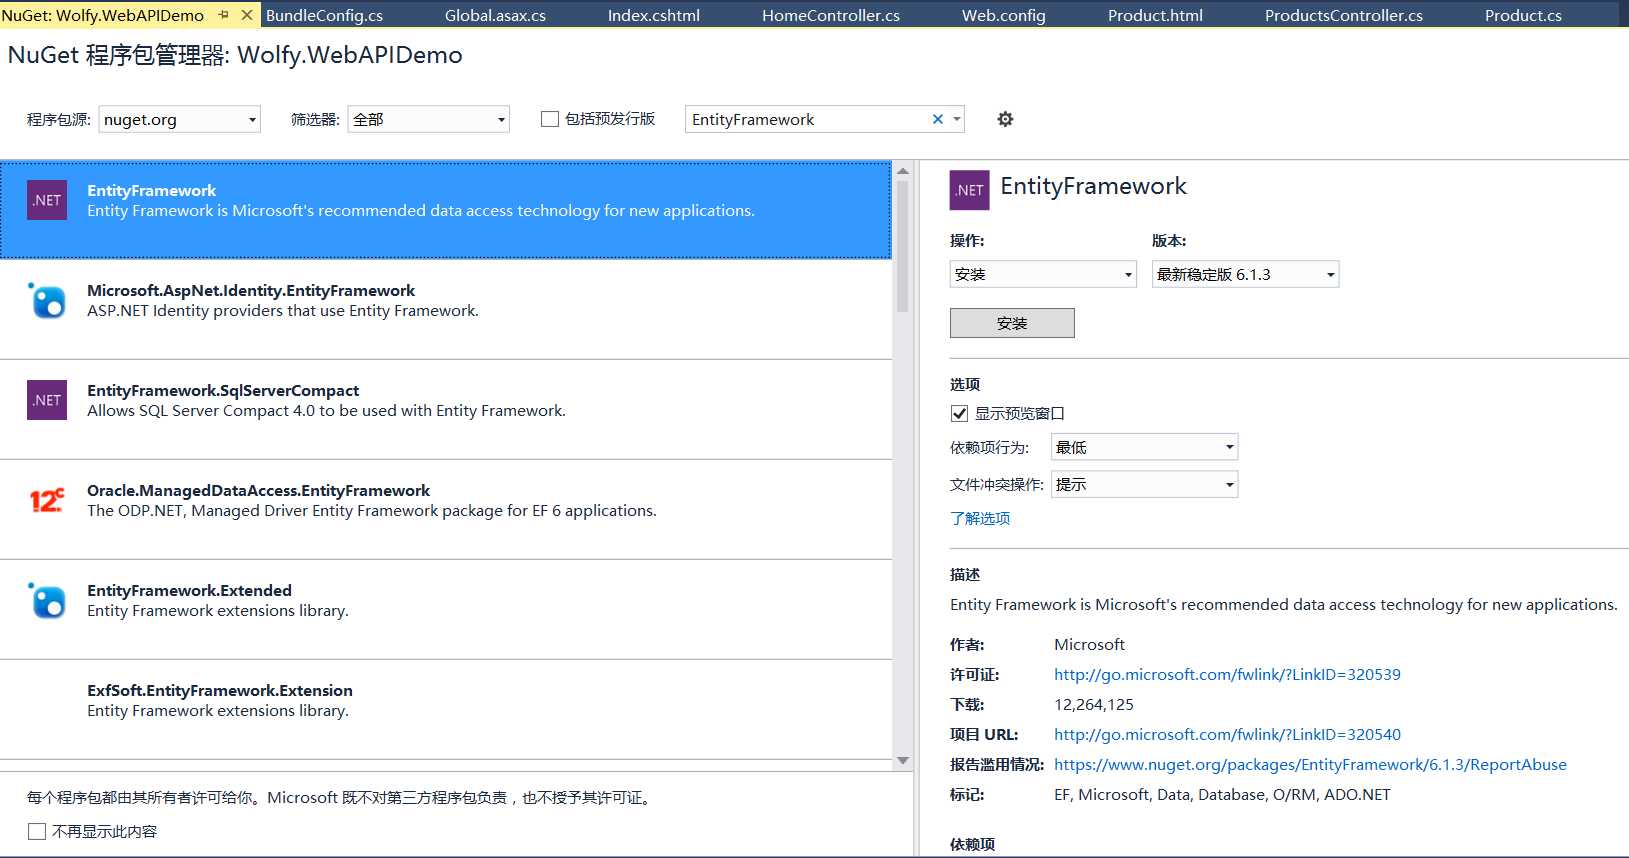Select Microsoft.AspNet.Identity.EntityFramework package

446,310
